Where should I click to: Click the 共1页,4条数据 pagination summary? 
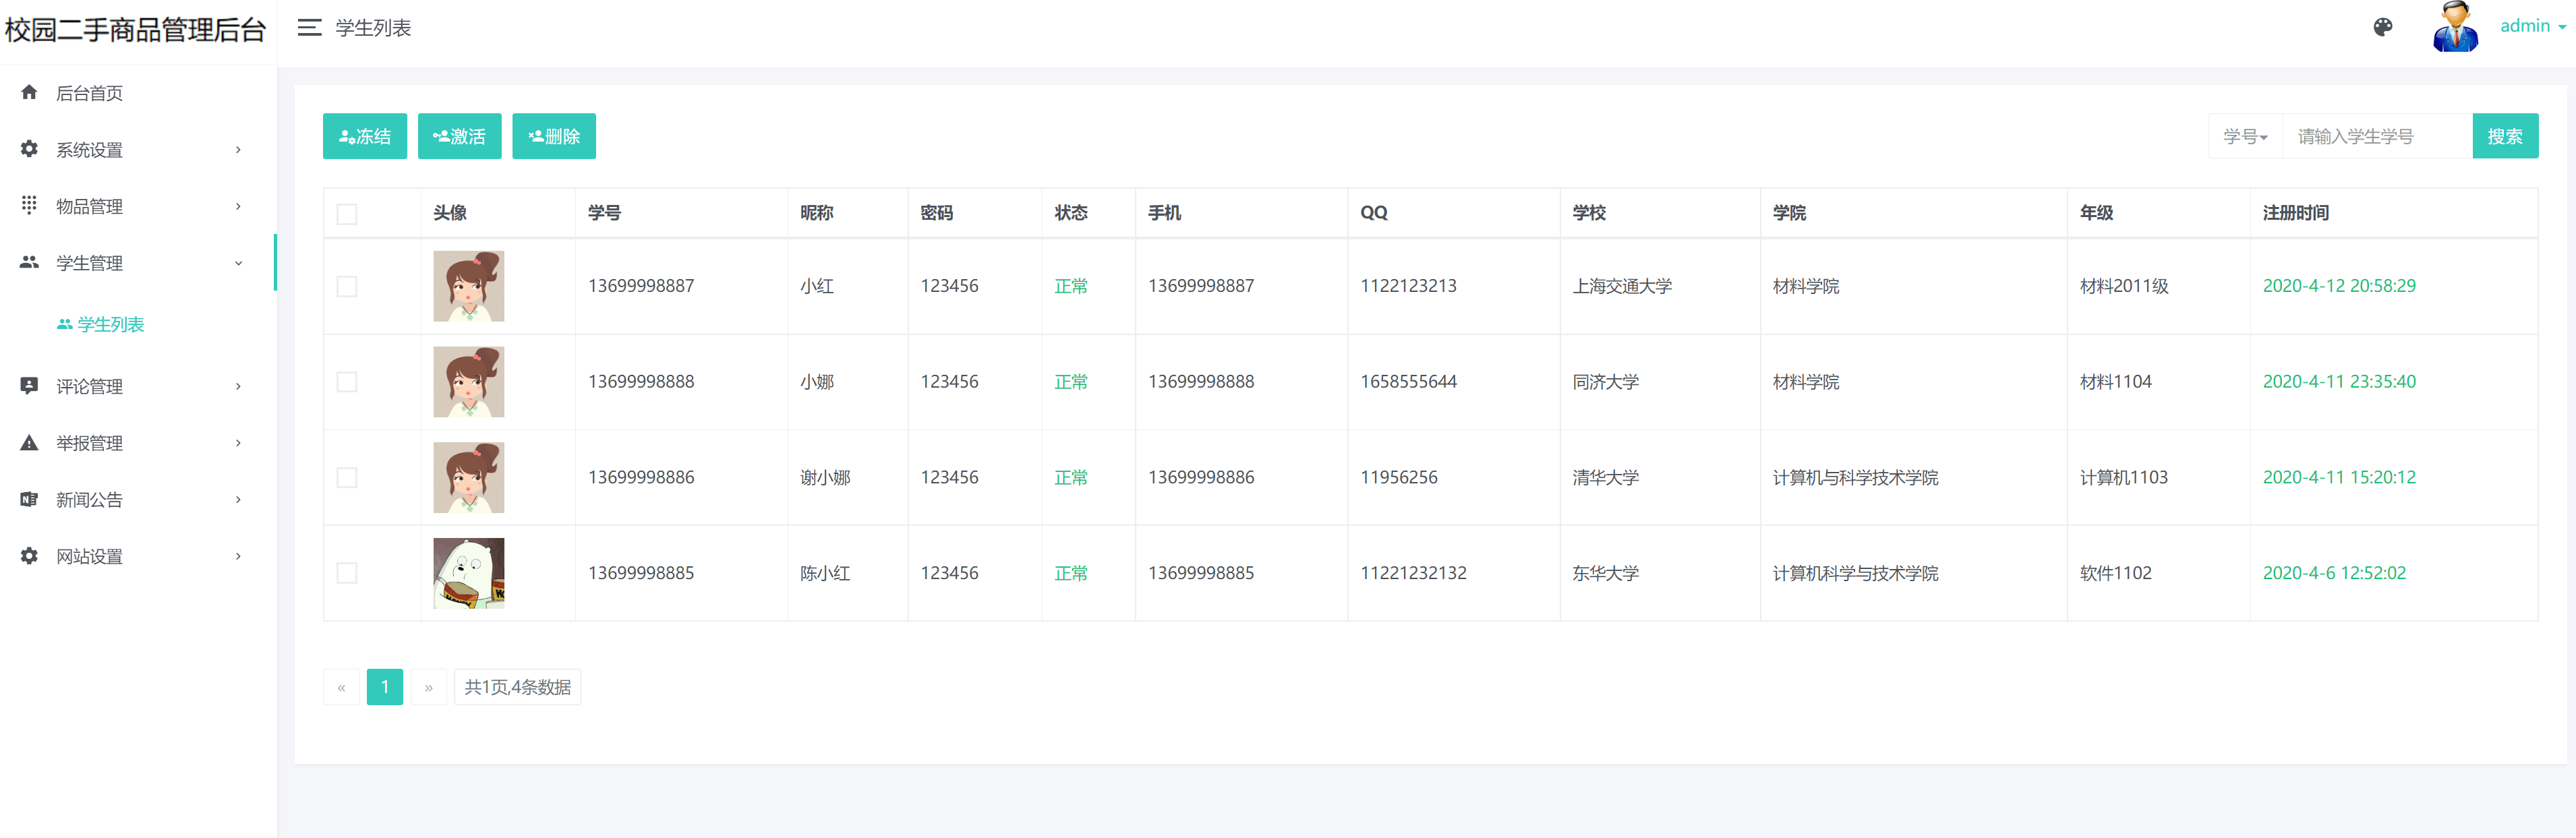pos(517,687)
